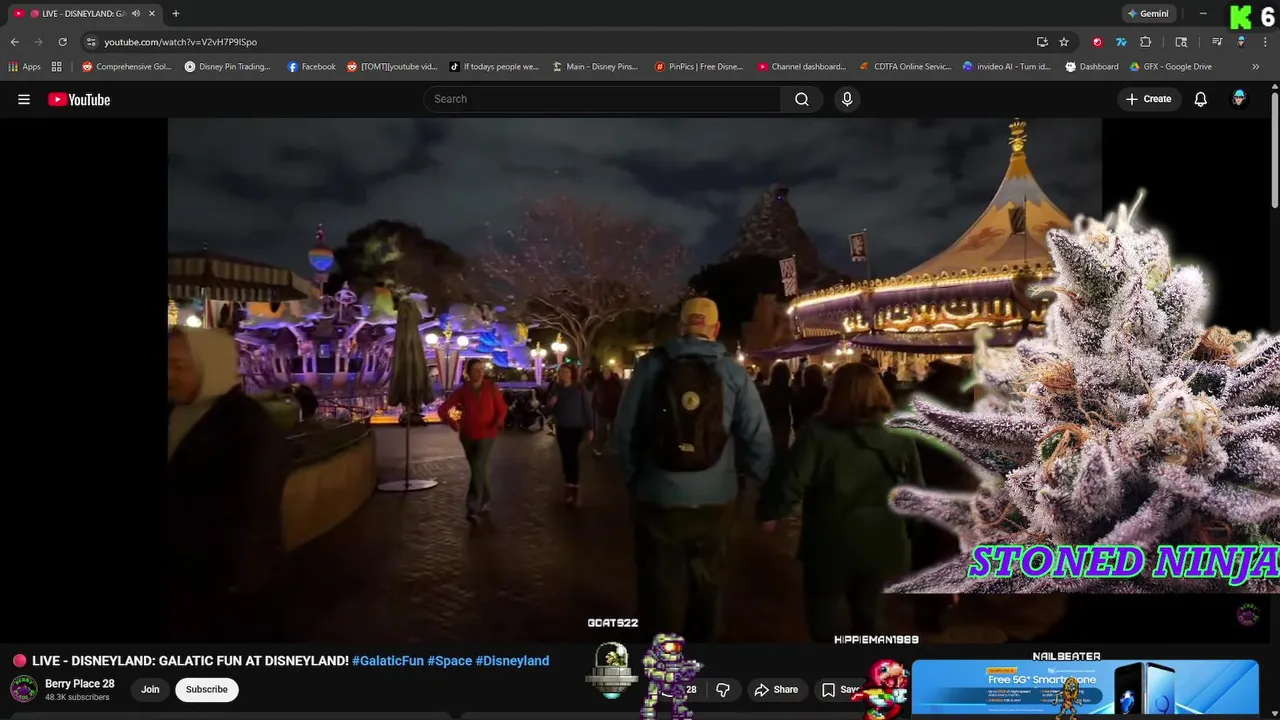Open the GFX - Google Drive bookmark

click(x=1171, y=67)
